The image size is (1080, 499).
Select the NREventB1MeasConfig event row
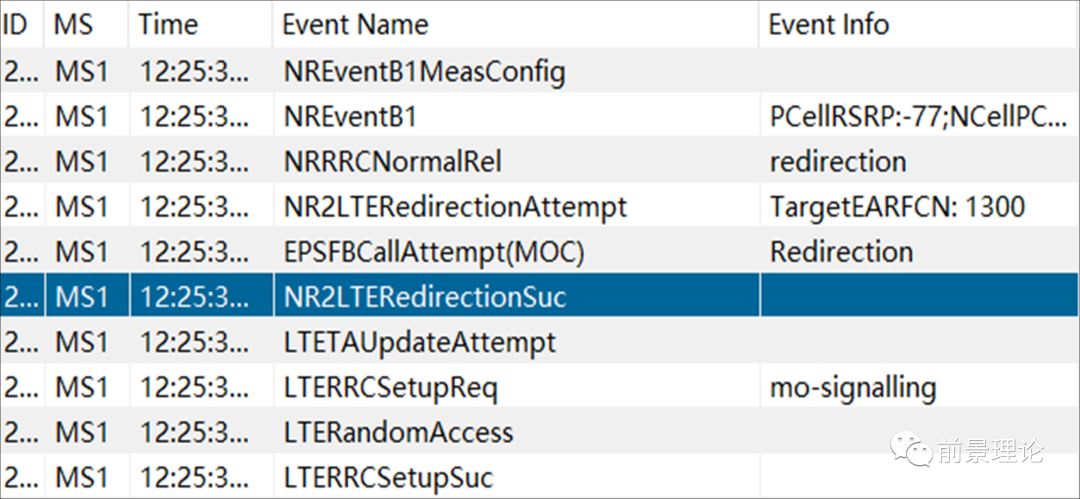pos(424,72)
